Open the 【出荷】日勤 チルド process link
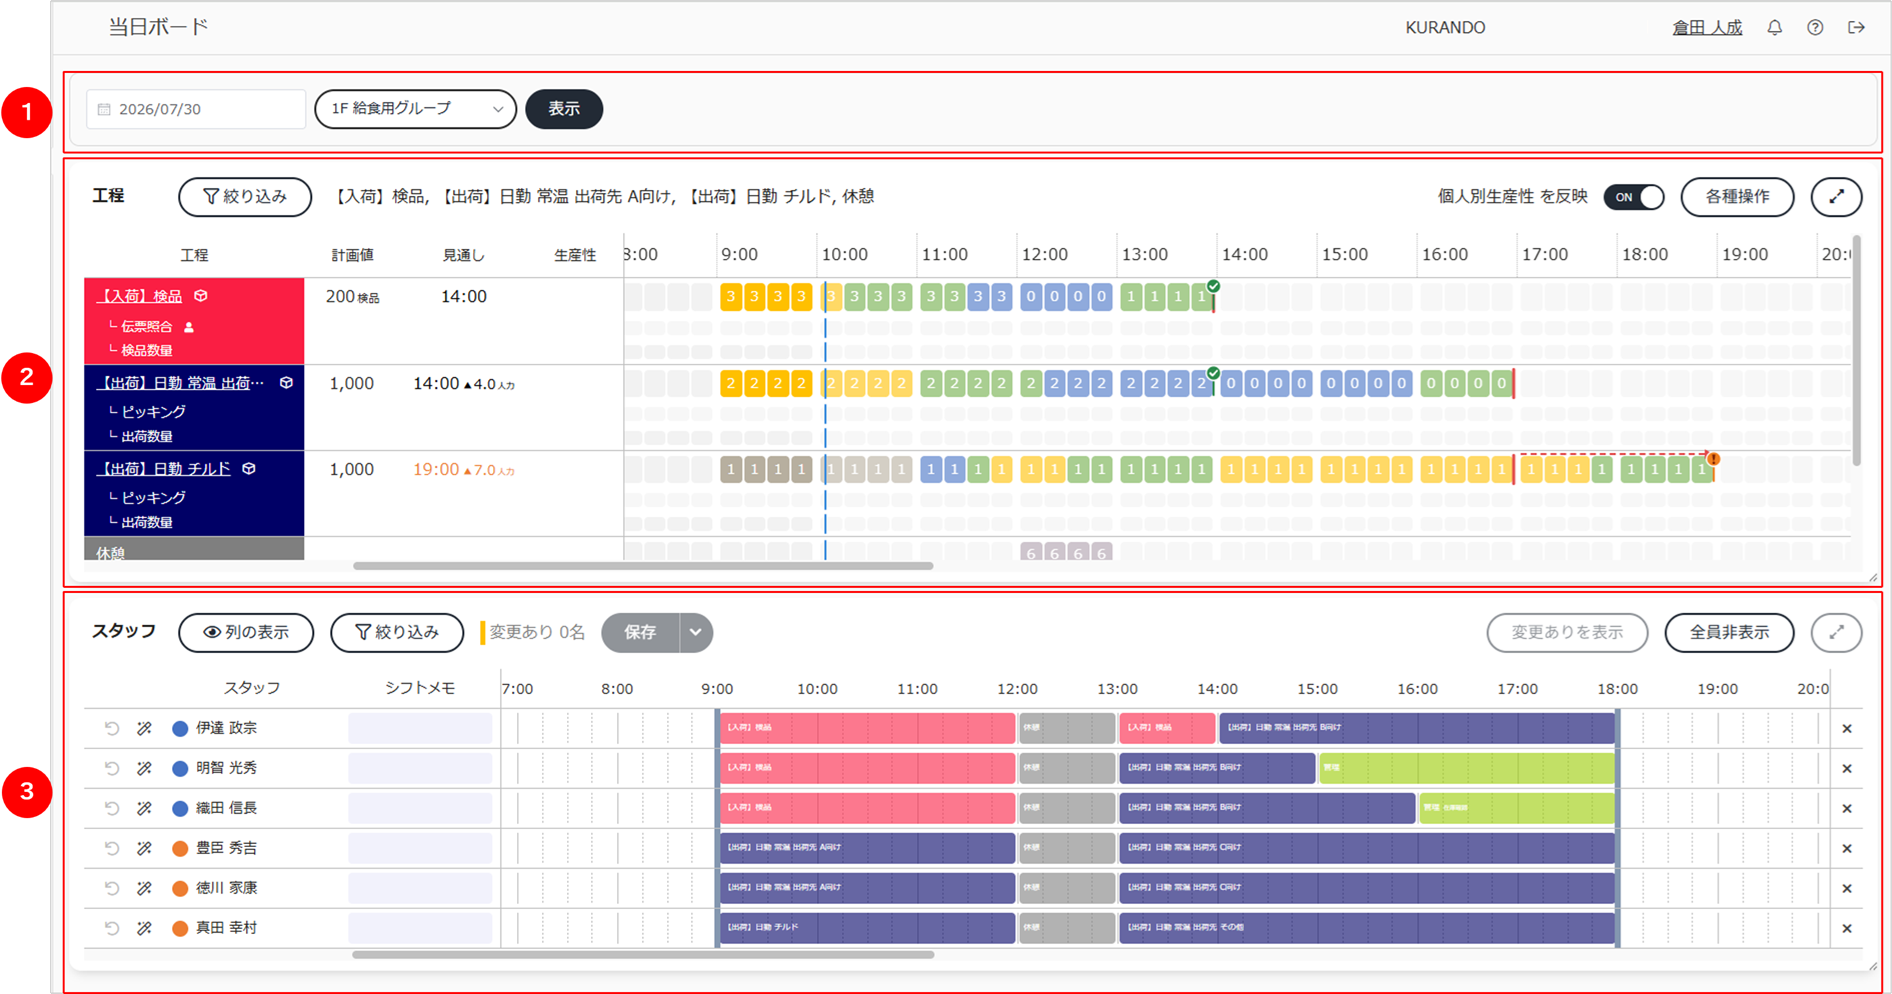This screenshot has height=994, width=1892. [x=164, y=469]
